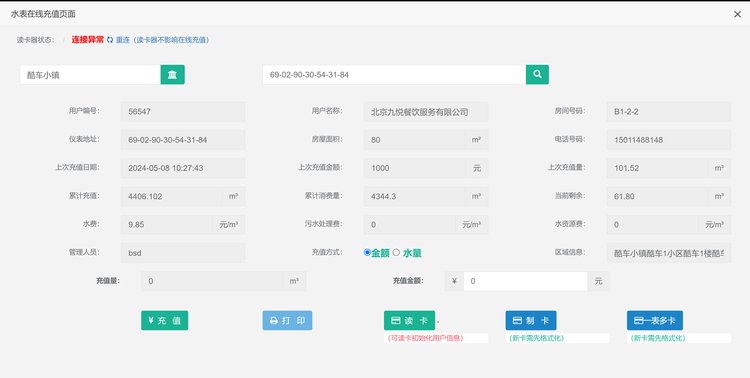Screen dimensions: 750x378
Task: Click the bank building icon button
Action: 172,75
